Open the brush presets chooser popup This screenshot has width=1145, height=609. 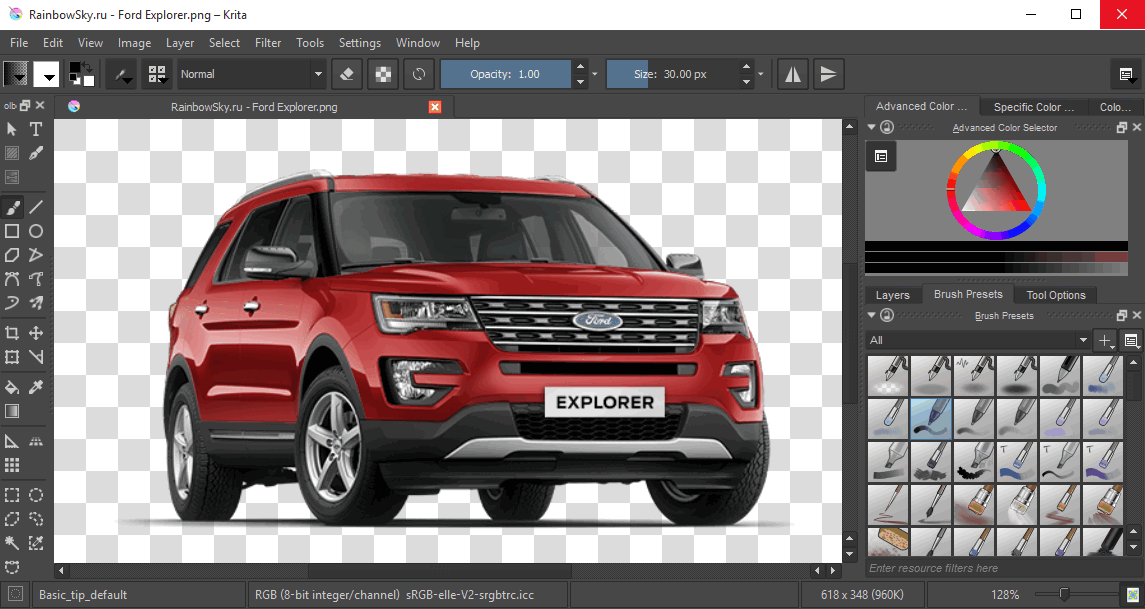pyautogui.click(x=157, y=74)
